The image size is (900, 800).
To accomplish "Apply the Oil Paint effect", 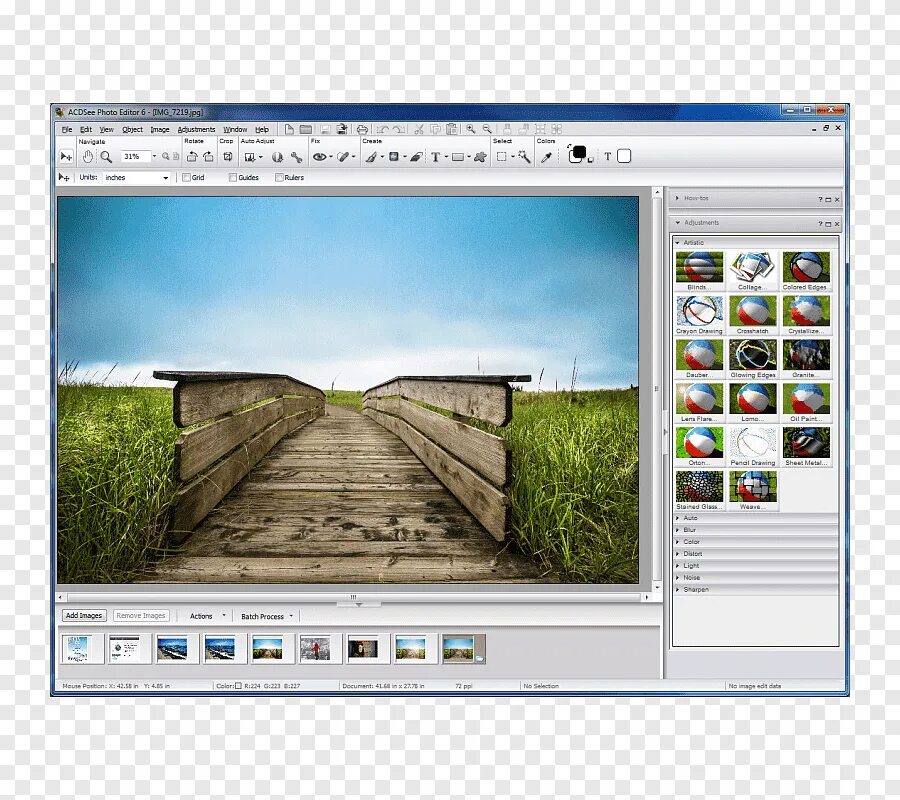I will [x=806, y=403].
